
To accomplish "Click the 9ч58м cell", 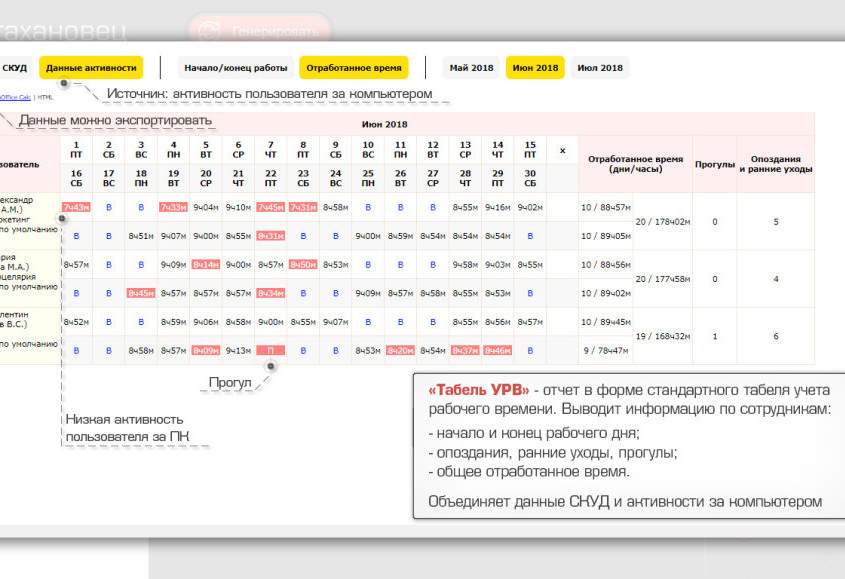I will coord(465,265).
